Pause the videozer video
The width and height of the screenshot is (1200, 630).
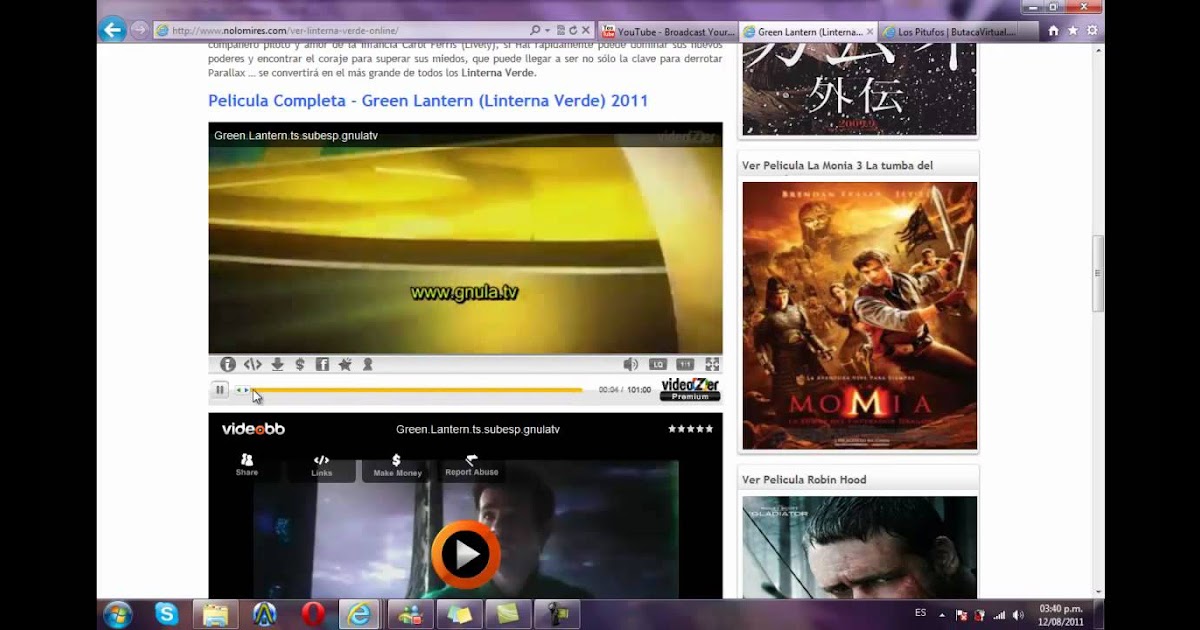220,390
